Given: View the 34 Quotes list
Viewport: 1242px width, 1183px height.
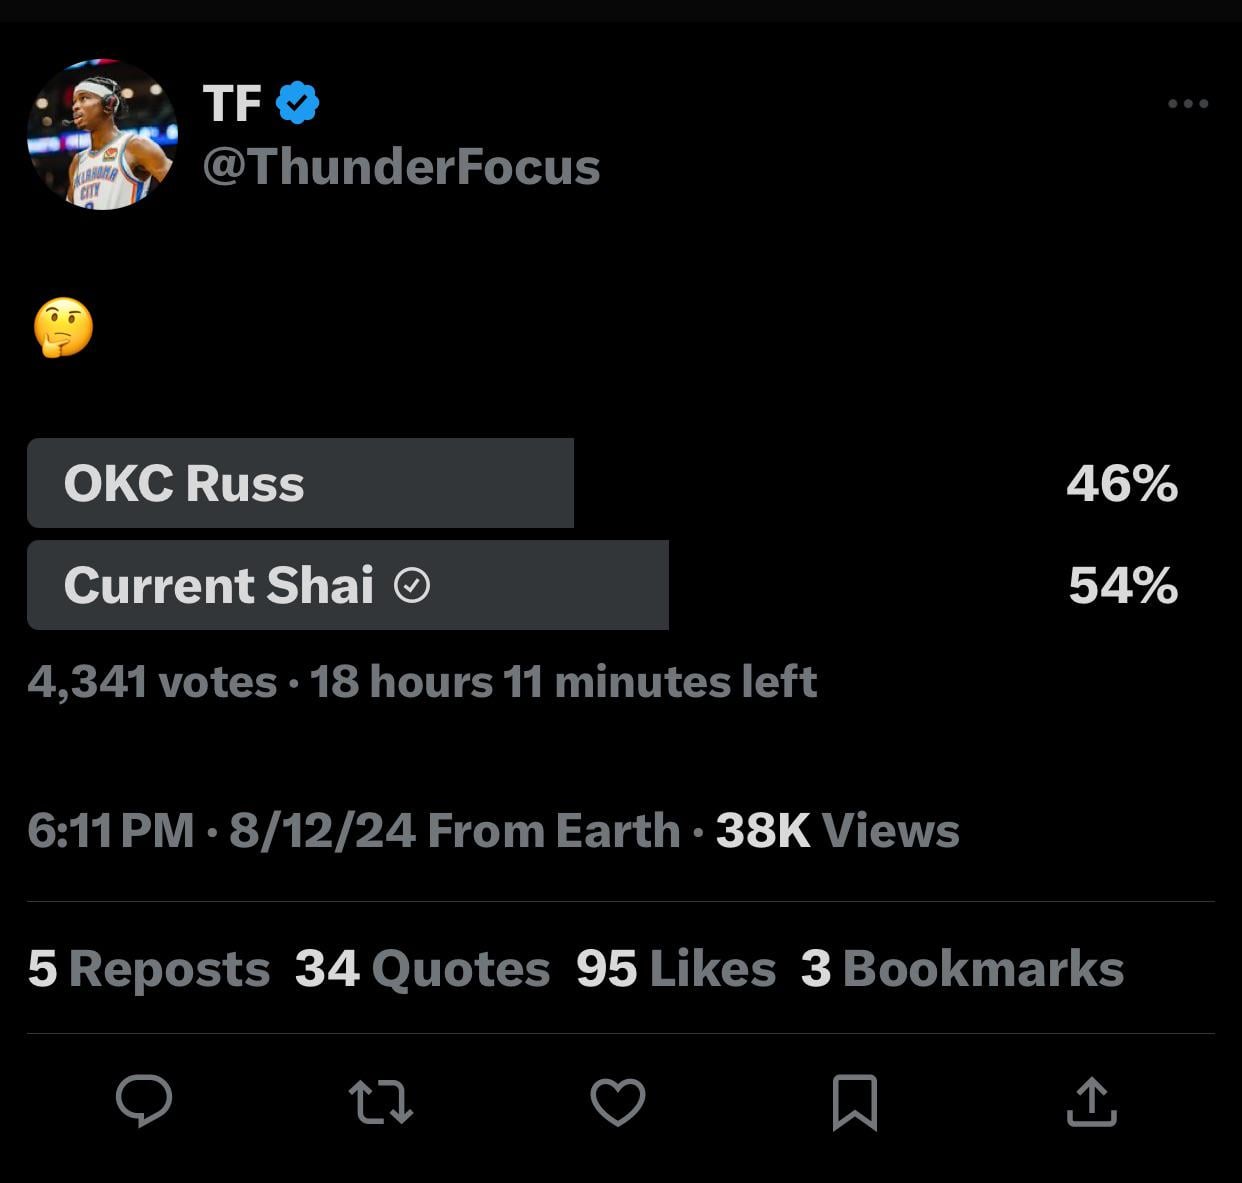Looking at the screenshot, I should (422, 969).
